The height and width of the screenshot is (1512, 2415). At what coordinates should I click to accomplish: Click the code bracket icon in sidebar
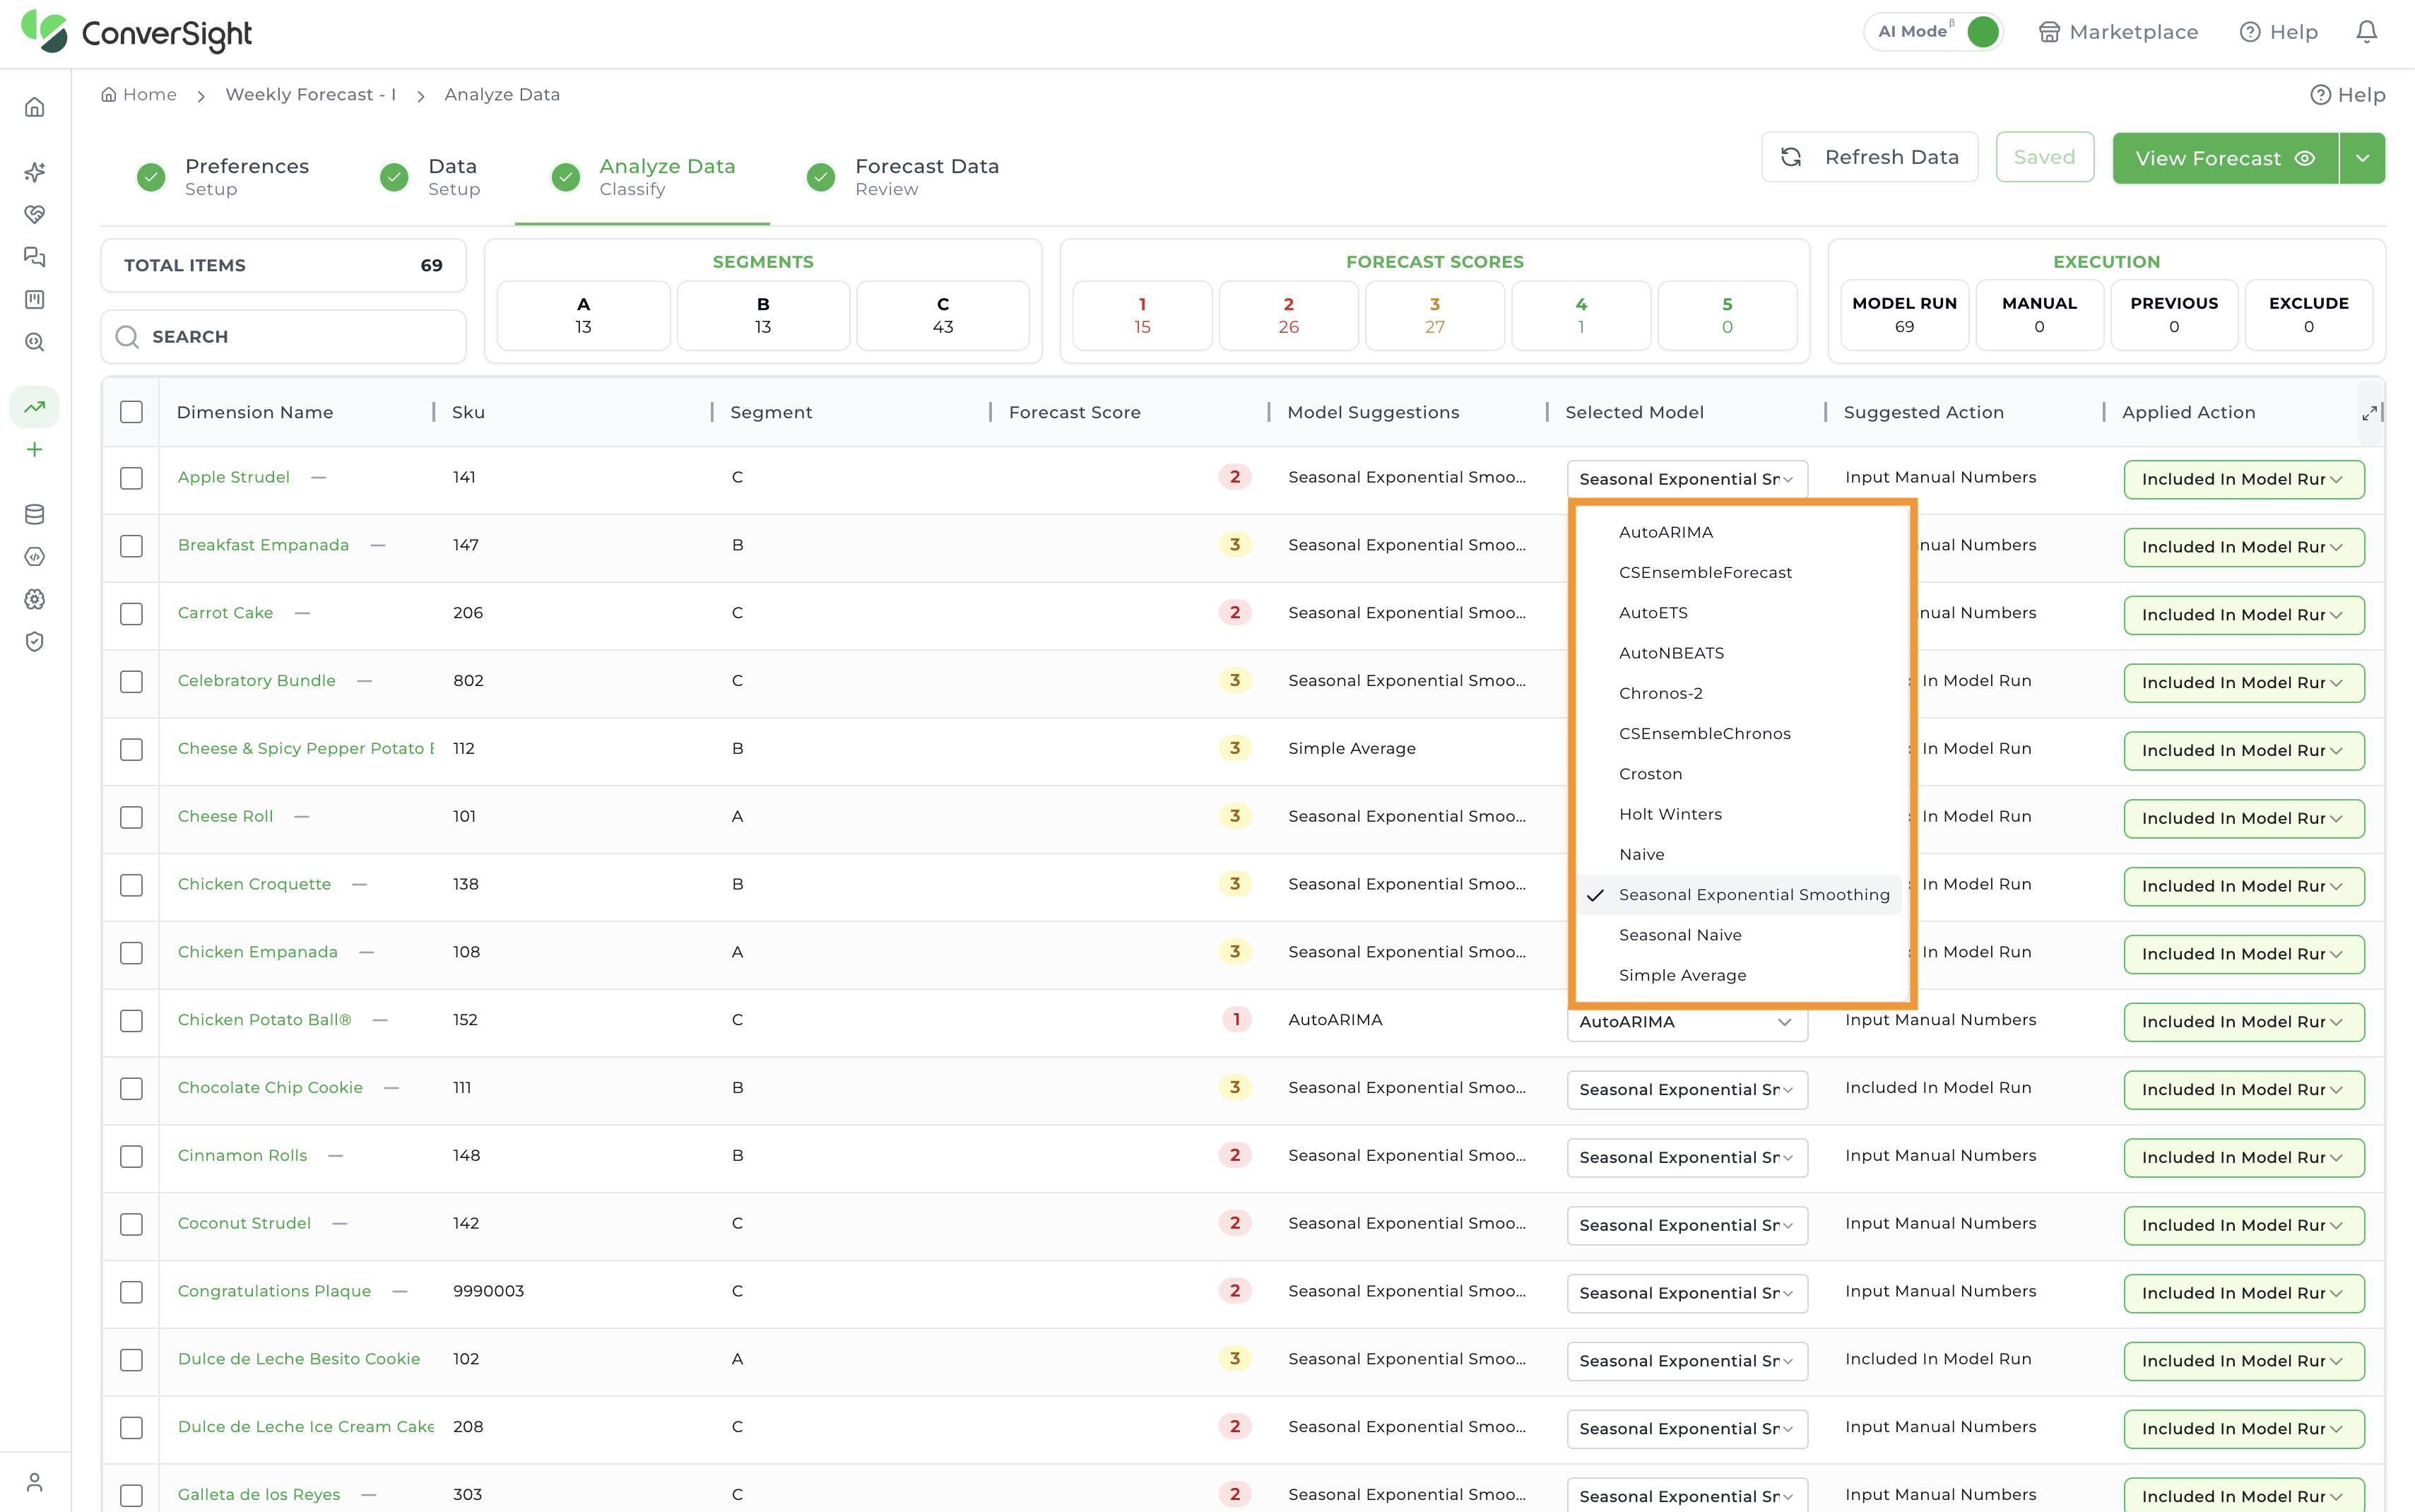pyautogui.click(x=35, y=557)
